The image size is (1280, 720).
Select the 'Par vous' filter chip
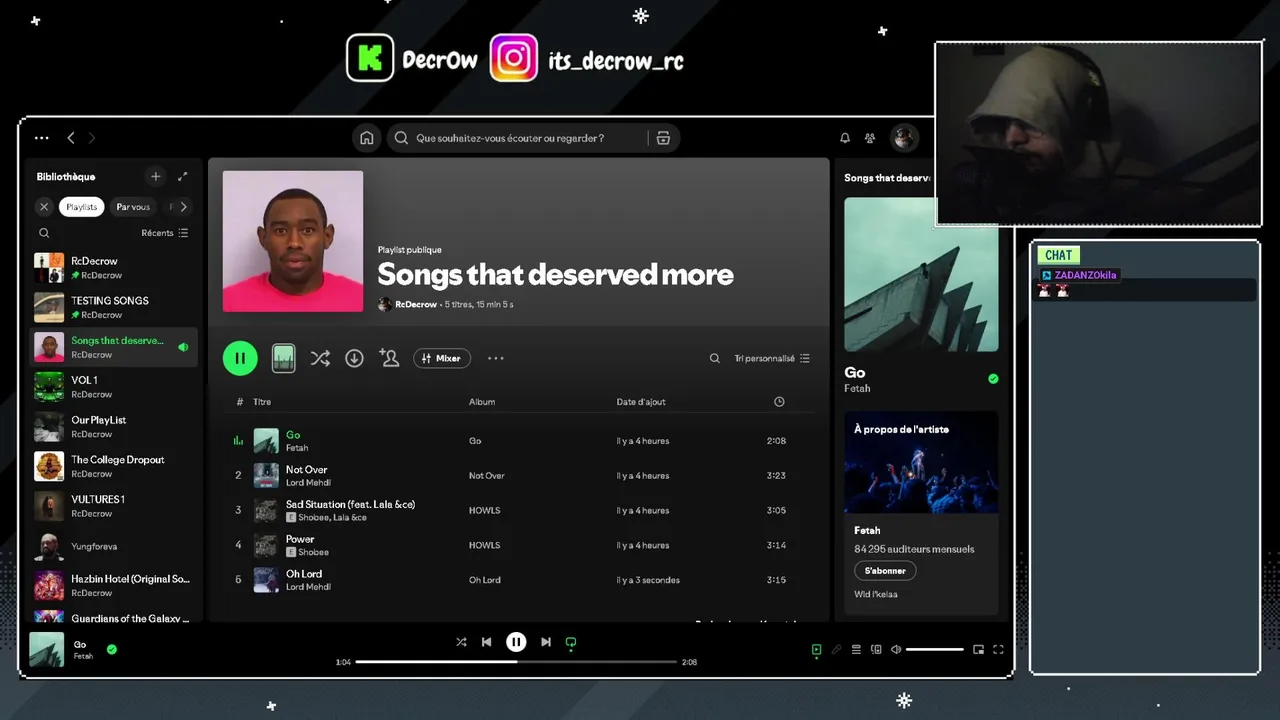point(133,207)
